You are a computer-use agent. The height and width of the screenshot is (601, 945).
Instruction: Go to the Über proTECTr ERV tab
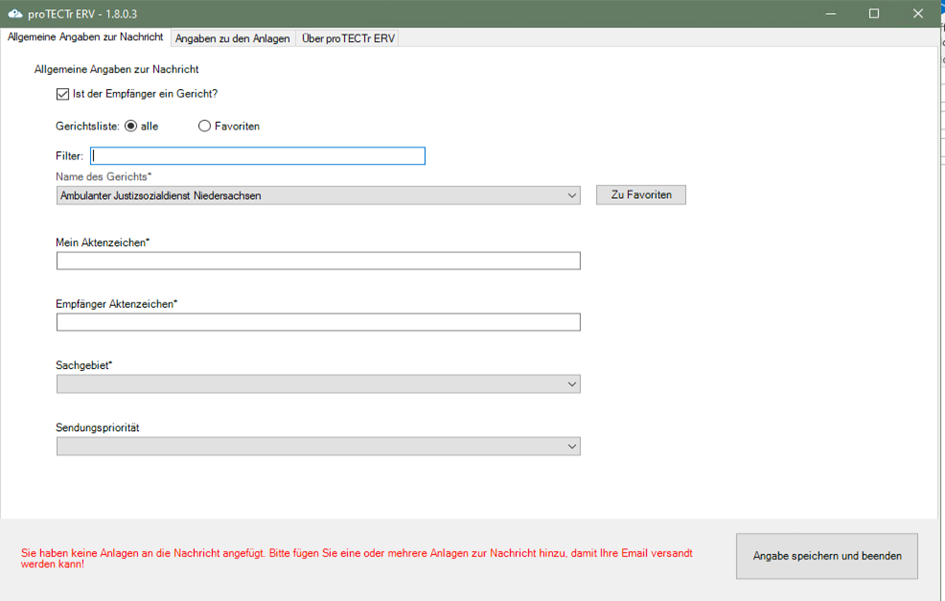tap(348, 38)
